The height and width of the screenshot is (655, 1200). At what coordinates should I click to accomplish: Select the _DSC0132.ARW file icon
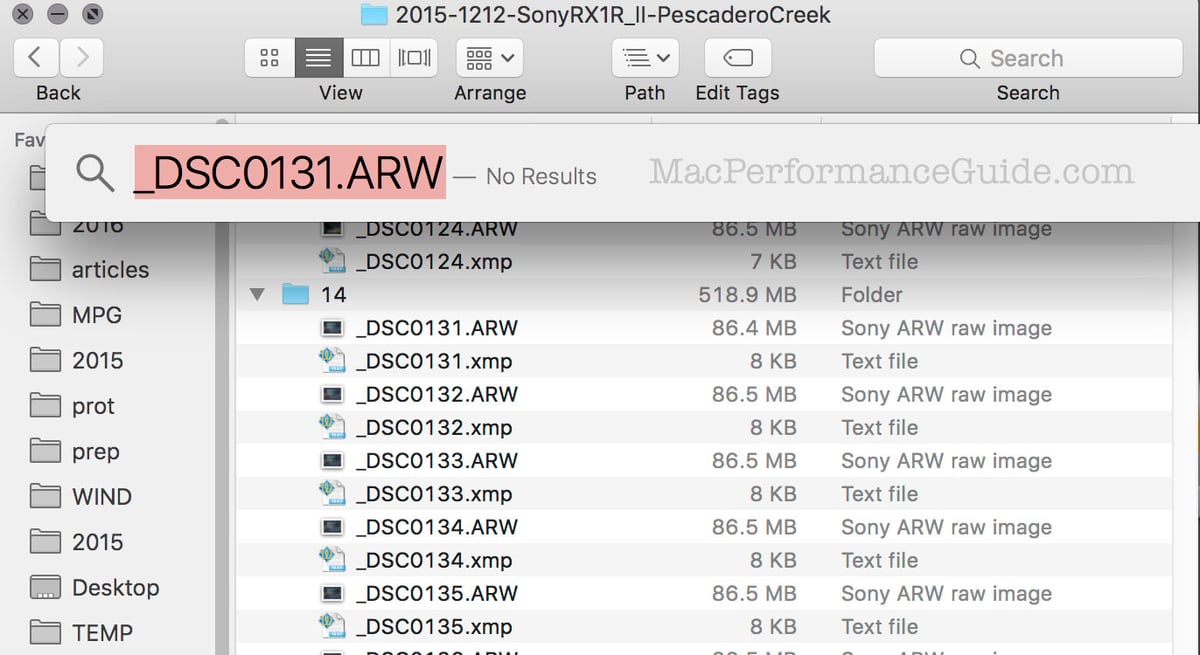(x=332, y=394)
